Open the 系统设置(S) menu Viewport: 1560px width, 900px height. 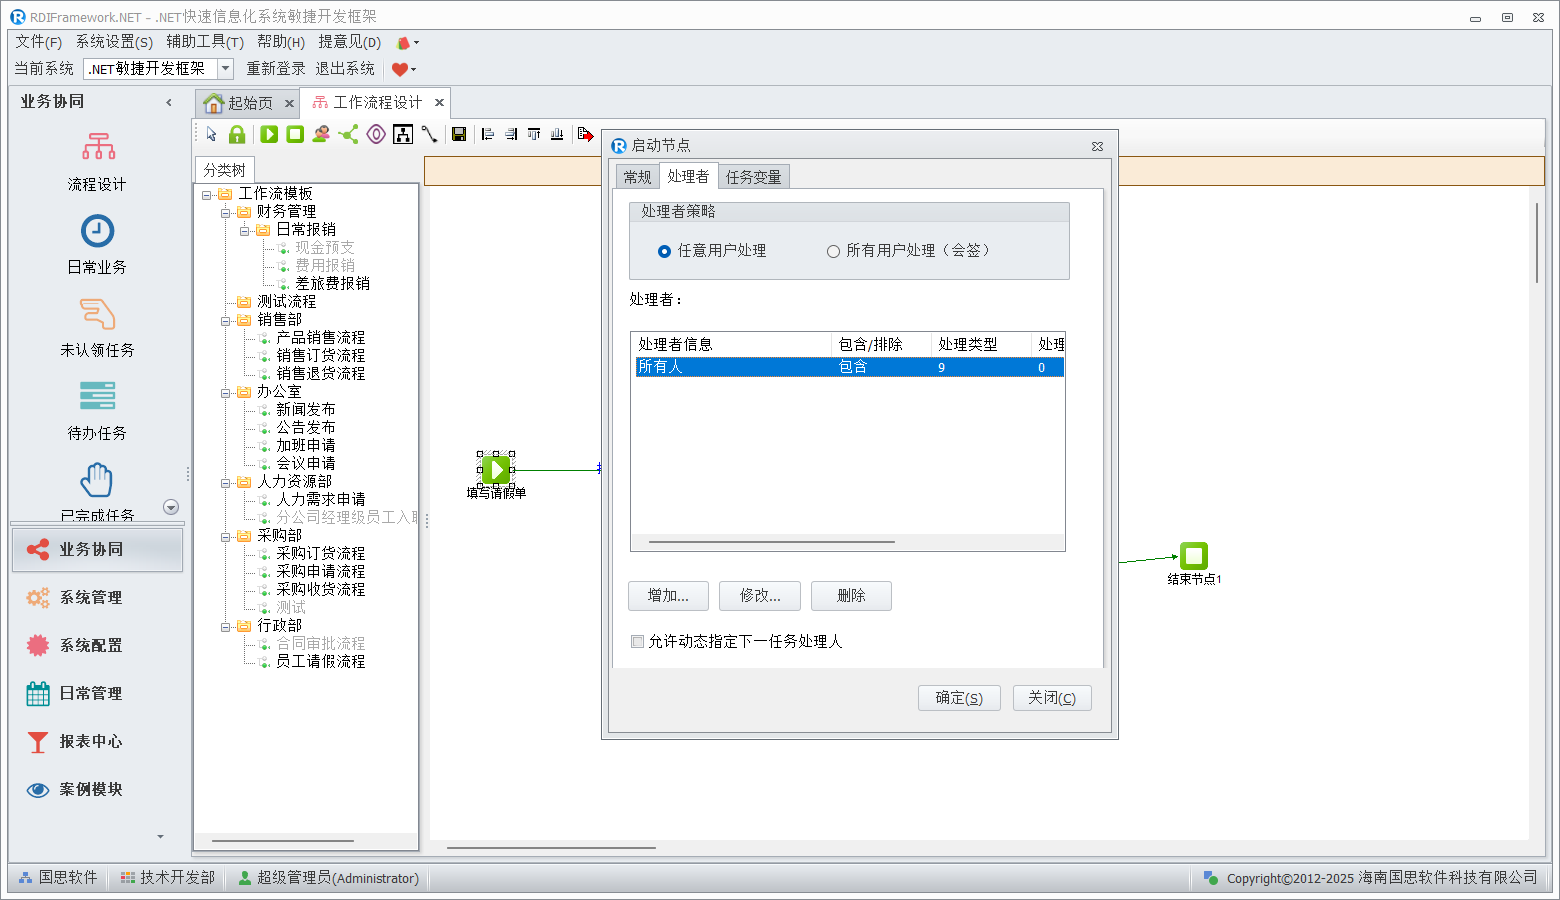pyautogui.click(x=114, y=42)
